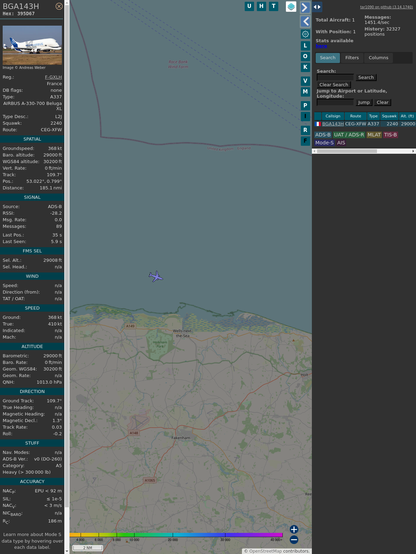The height and width of the screenshot is (554, 416).
Task: Zoom out with the minus button
Action: click(294, 540)
